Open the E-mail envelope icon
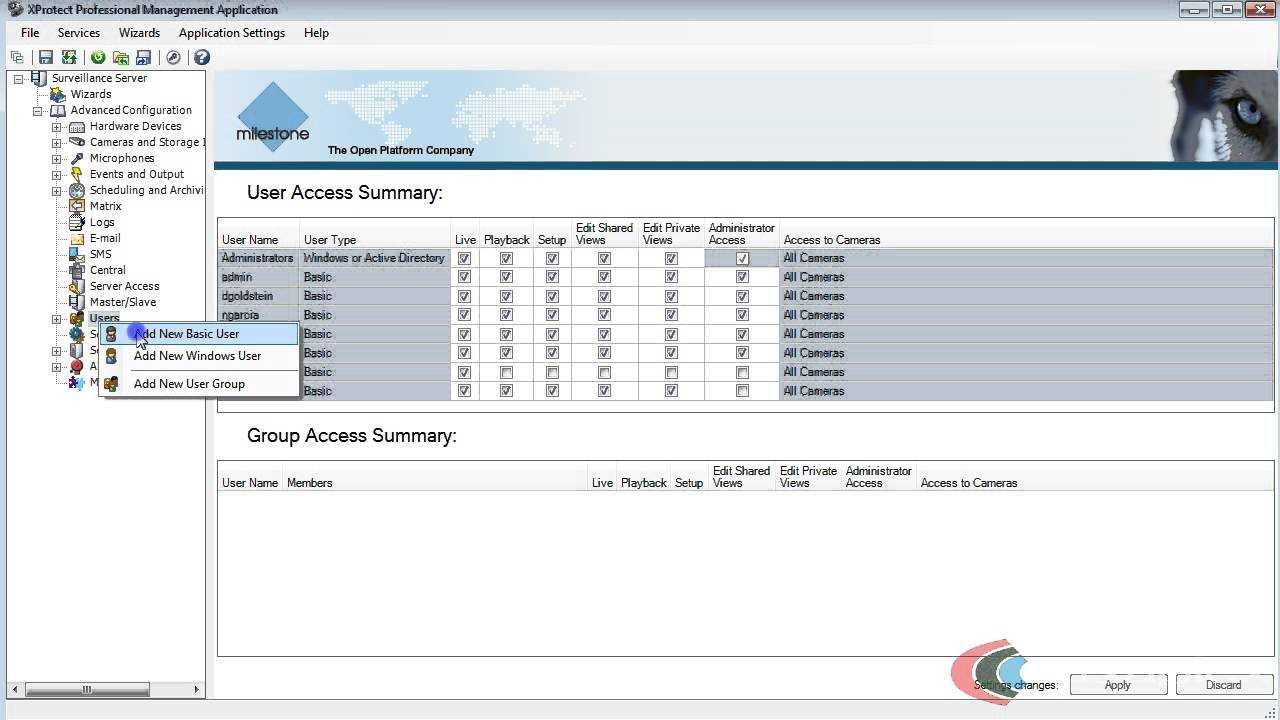1280x720 pixels. 77,238
